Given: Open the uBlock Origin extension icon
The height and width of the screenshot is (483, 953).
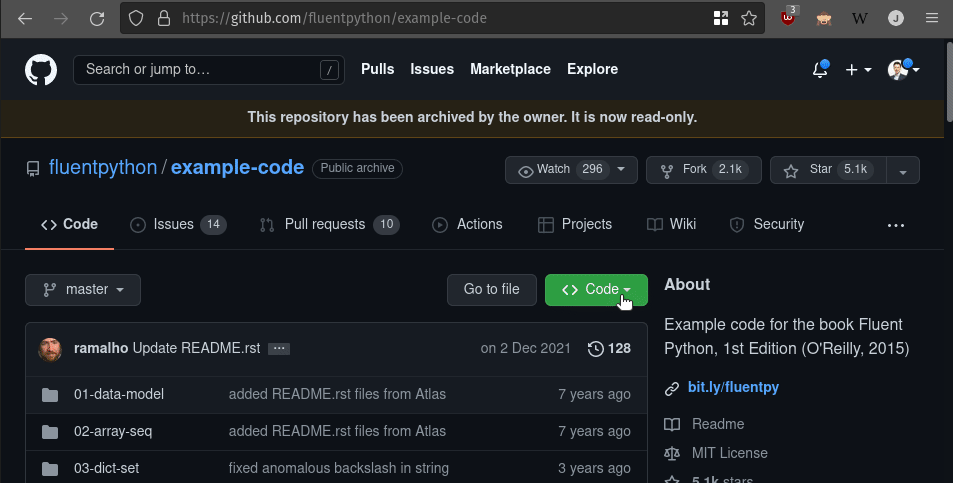Looking at the screenshot, I should (x=788, y=17).
